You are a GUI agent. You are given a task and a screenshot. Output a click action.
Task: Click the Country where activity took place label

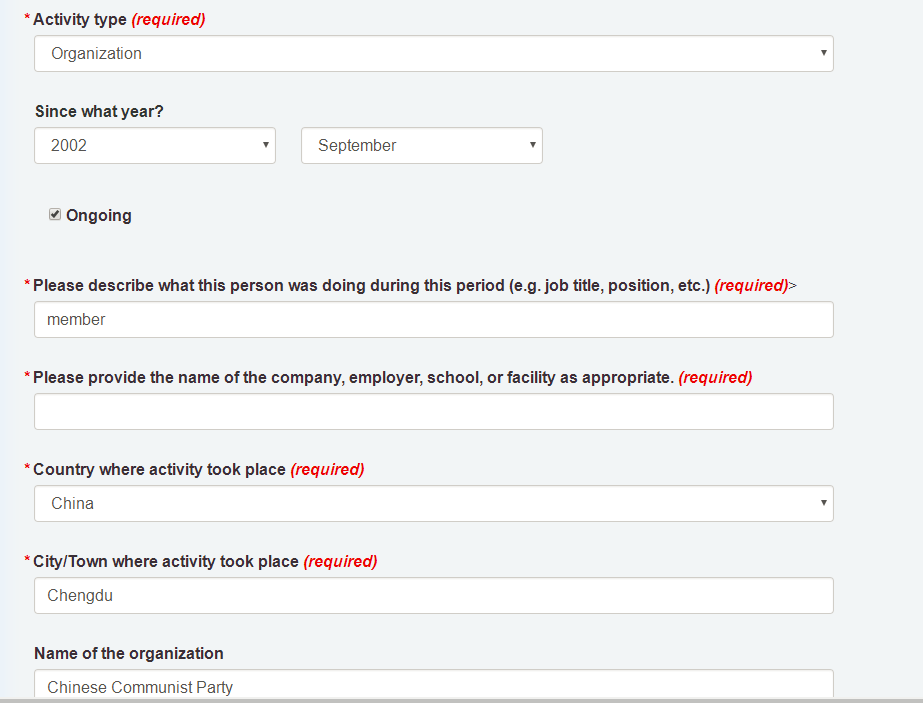pyautogui.click(x=159, y=469)
